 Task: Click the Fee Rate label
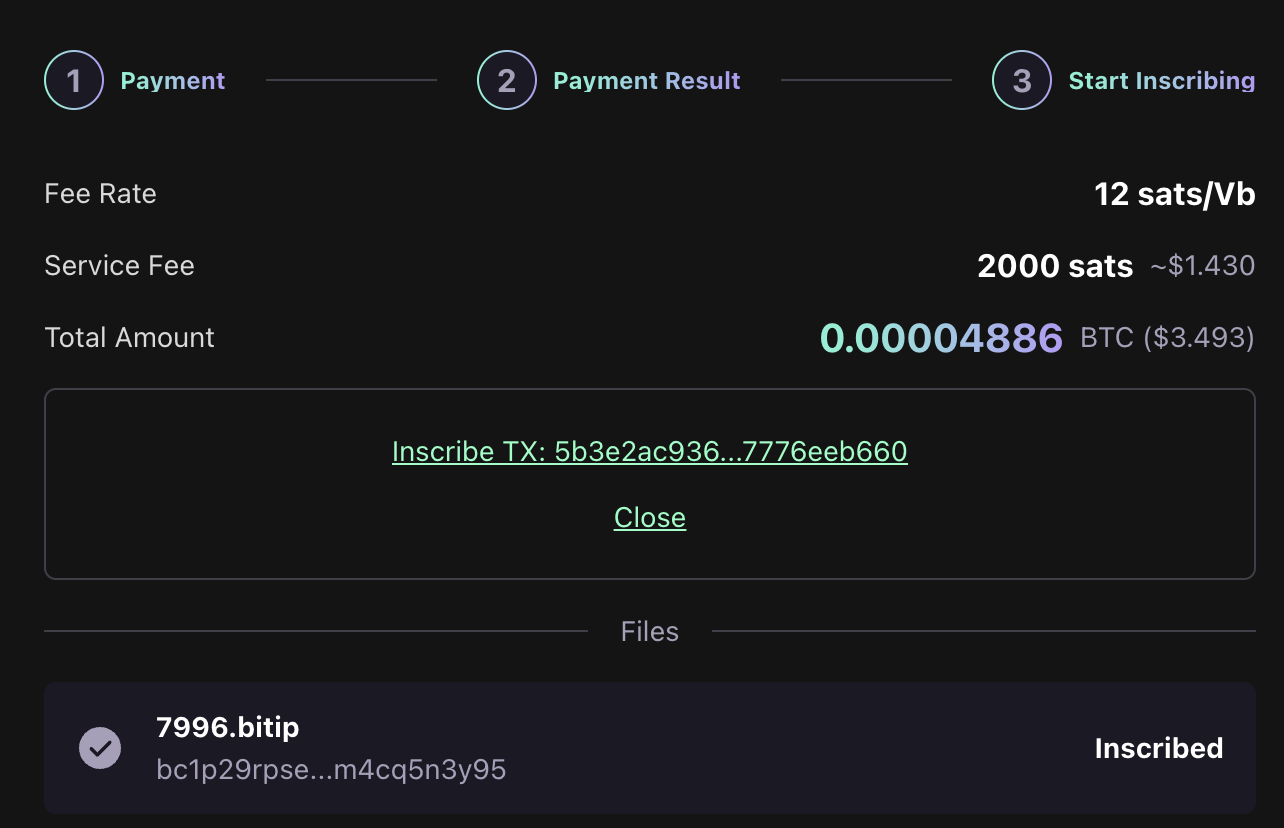(100, 194)
